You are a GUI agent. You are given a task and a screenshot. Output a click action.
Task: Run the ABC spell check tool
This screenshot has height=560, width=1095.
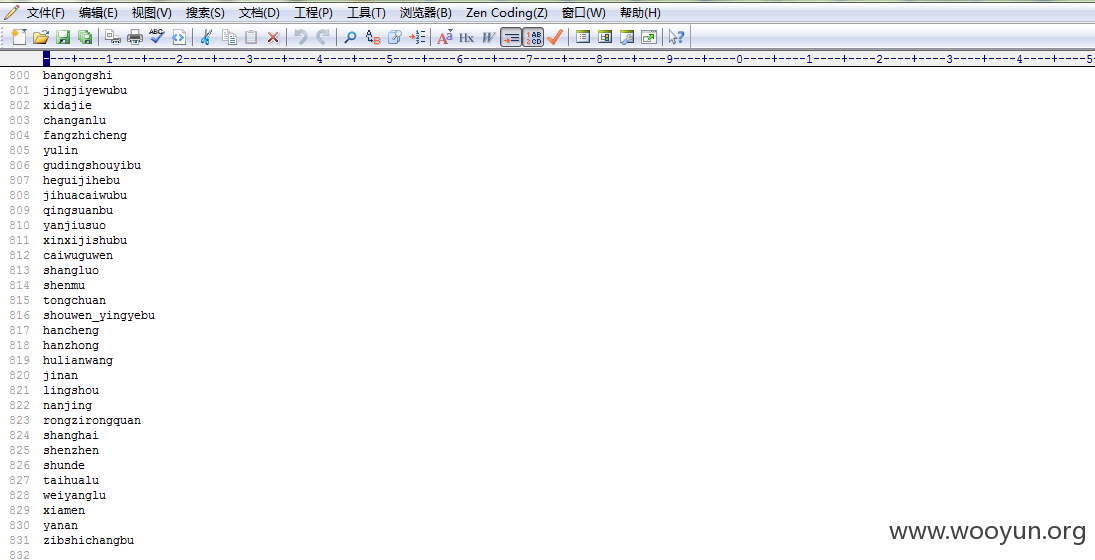(x=157, y=37)
